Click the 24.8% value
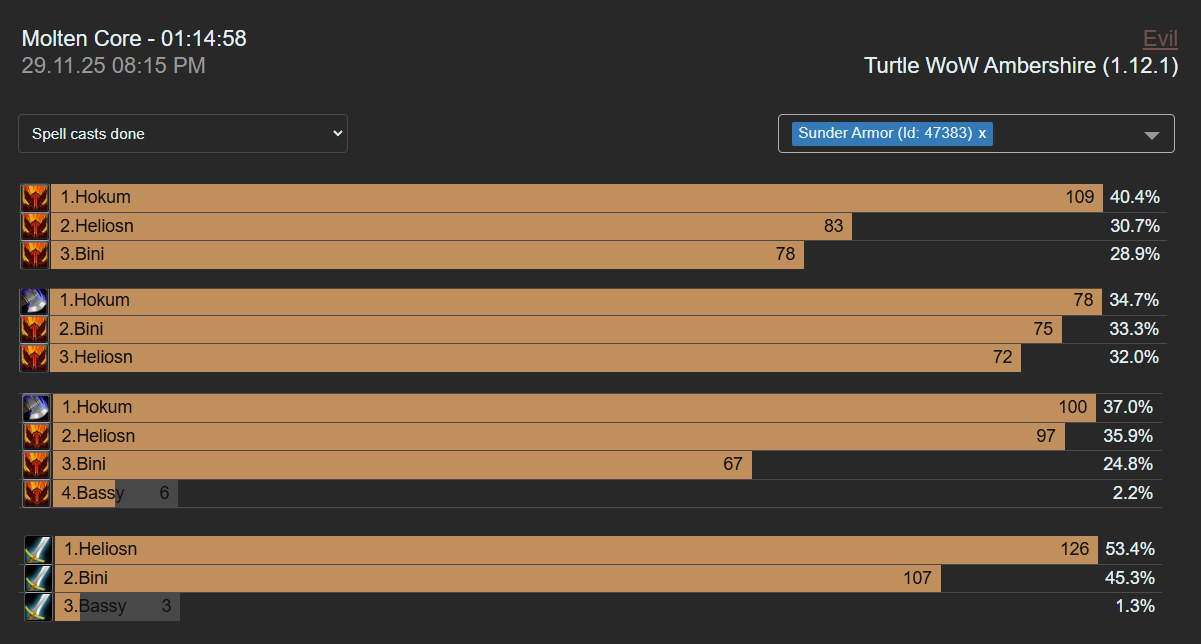 click(1128, 465)
